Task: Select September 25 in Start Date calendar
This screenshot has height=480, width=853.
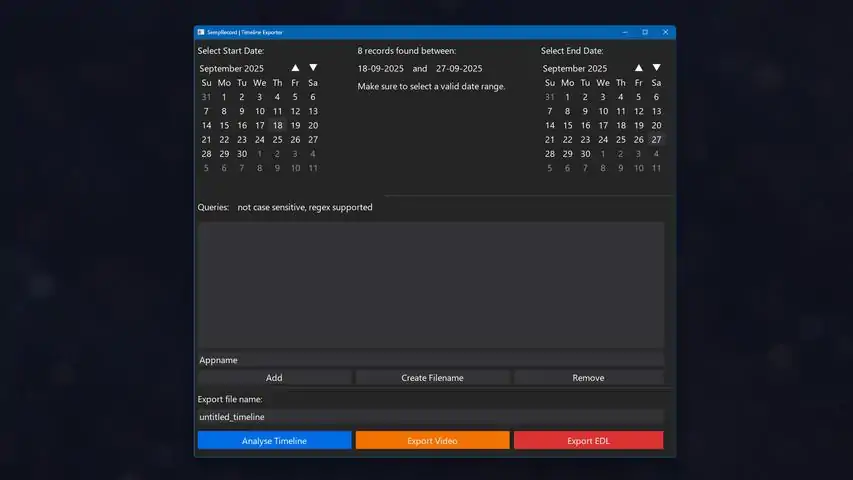Action: point(277,139)
